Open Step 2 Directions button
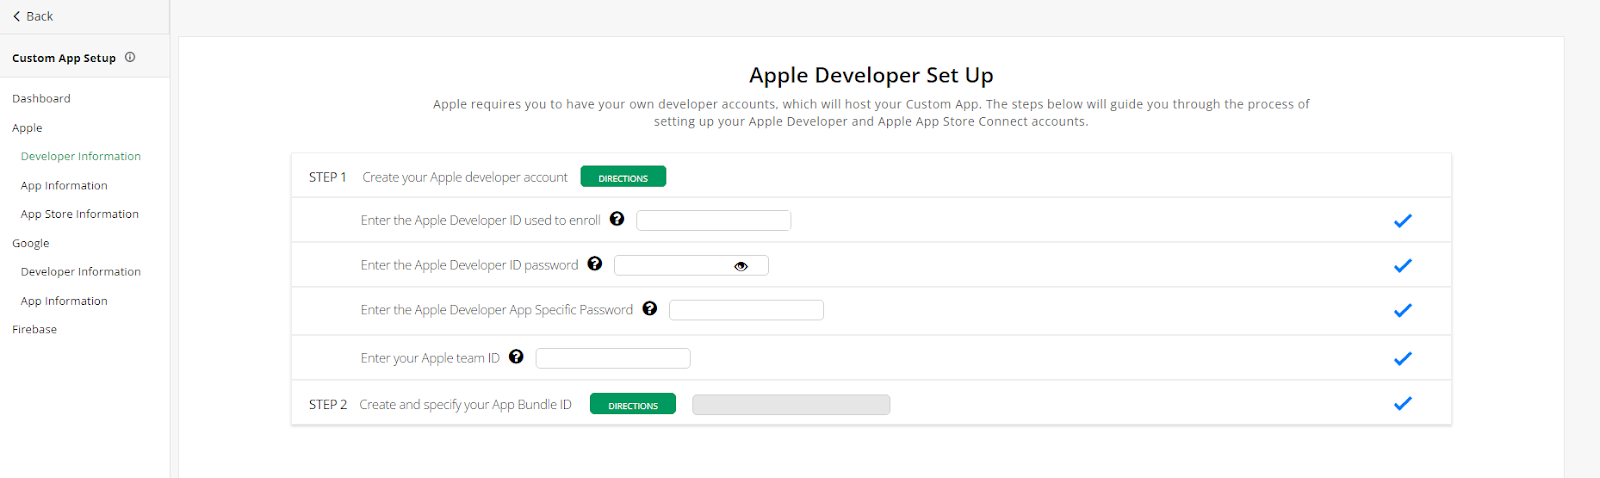This screenshot has height=478, width=1600. click(x=633, y=404)
